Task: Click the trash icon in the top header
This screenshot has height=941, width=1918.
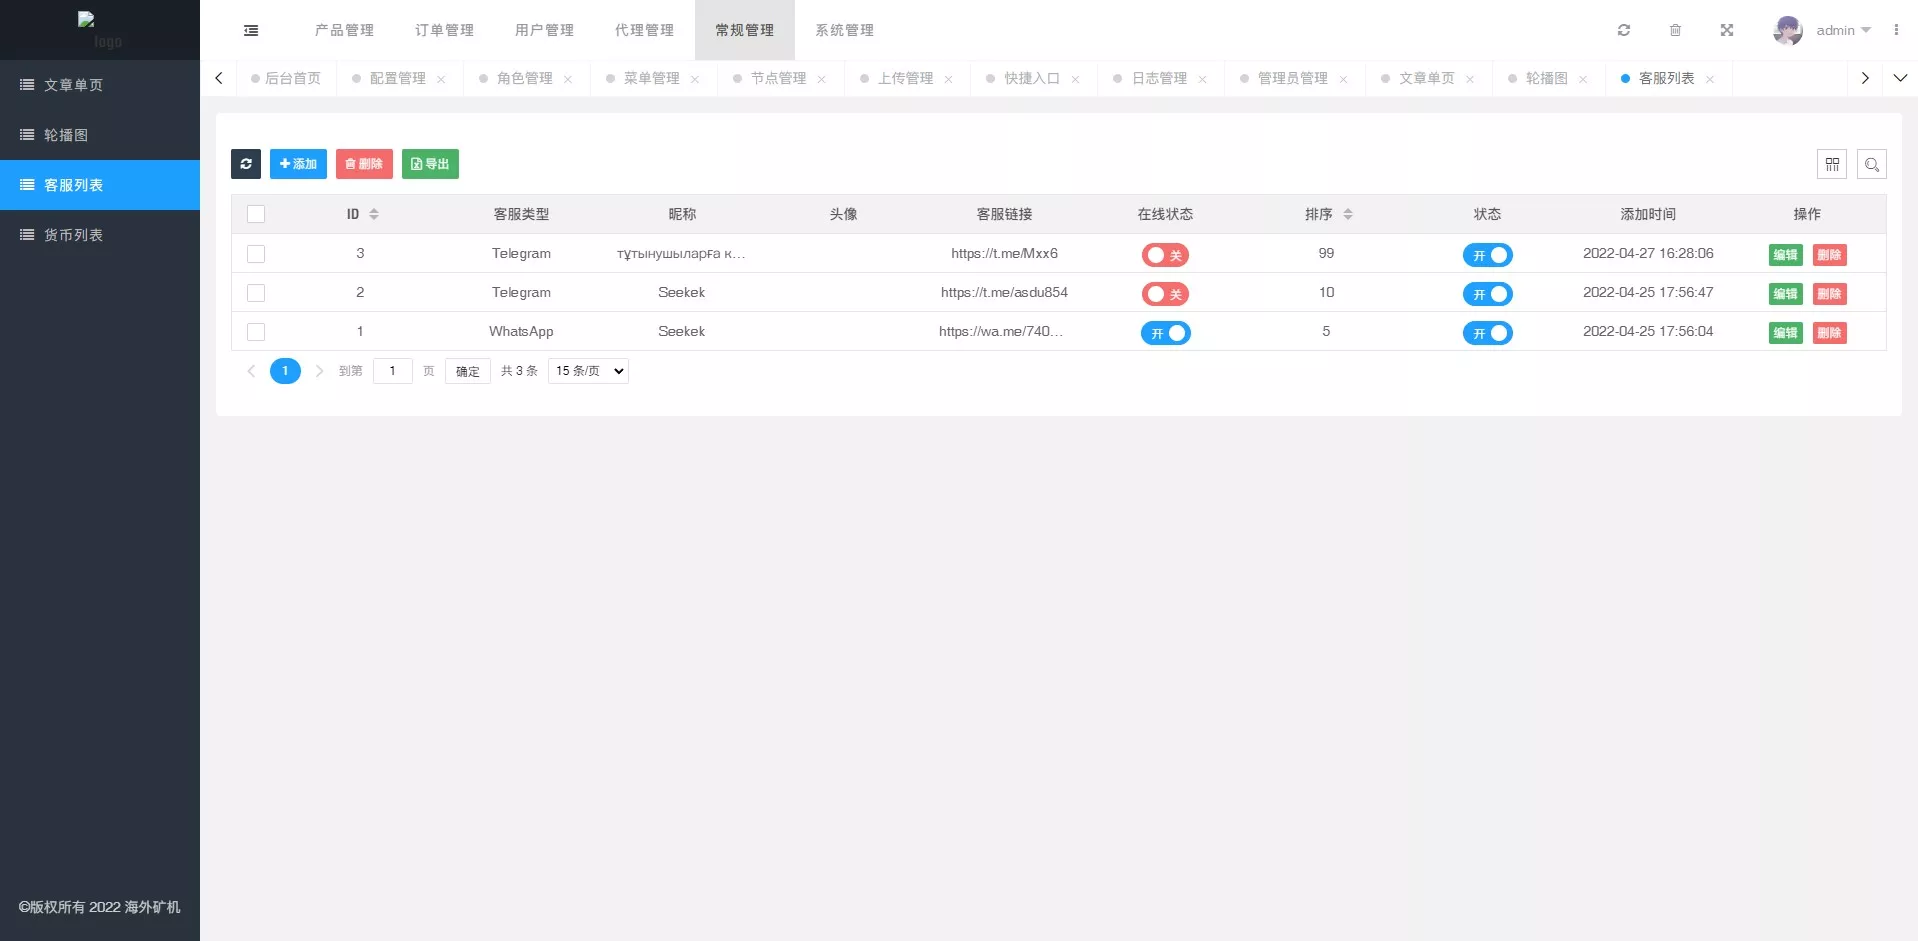Action: 1675,30
